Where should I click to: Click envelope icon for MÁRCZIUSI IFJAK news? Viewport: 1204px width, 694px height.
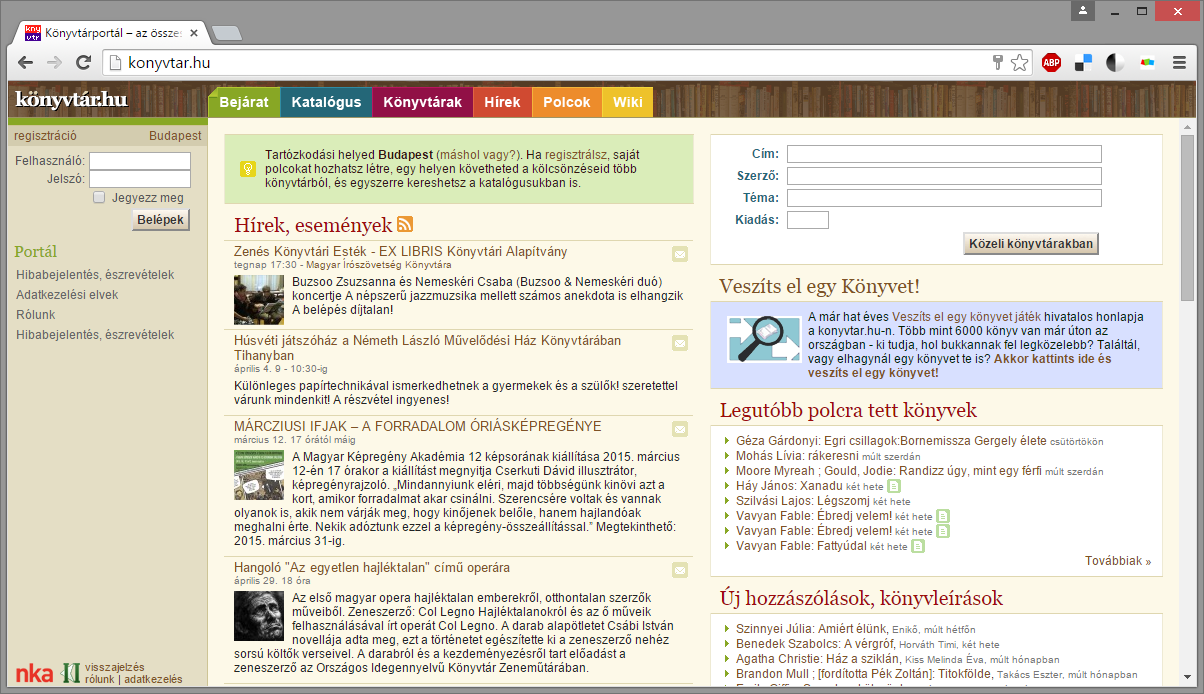pyautogui.click(x=680, y=429)
